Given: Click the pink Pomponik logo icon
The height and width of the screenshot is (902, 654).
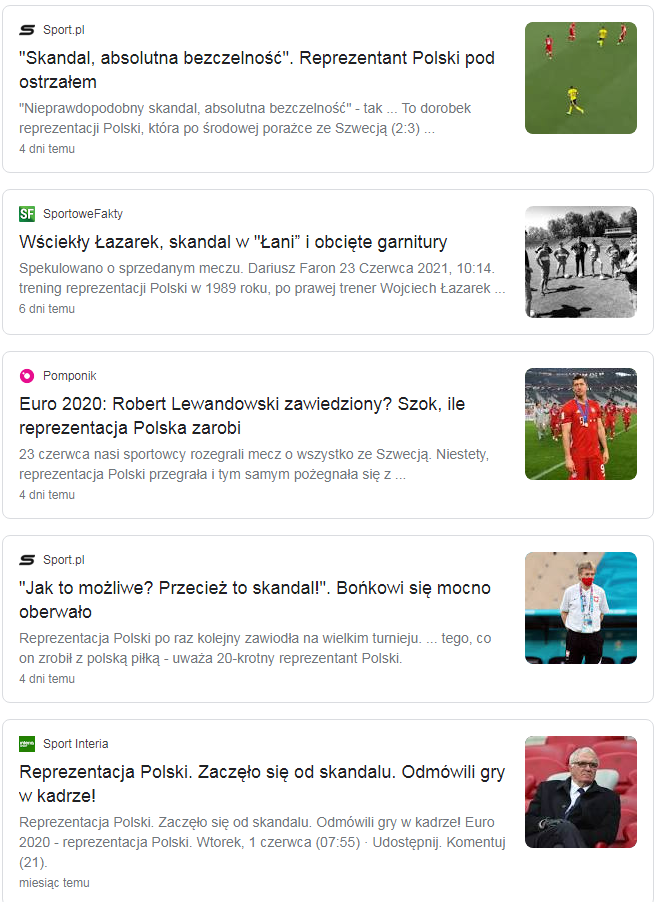Looking at the screenshot, I should click(27, 376).
